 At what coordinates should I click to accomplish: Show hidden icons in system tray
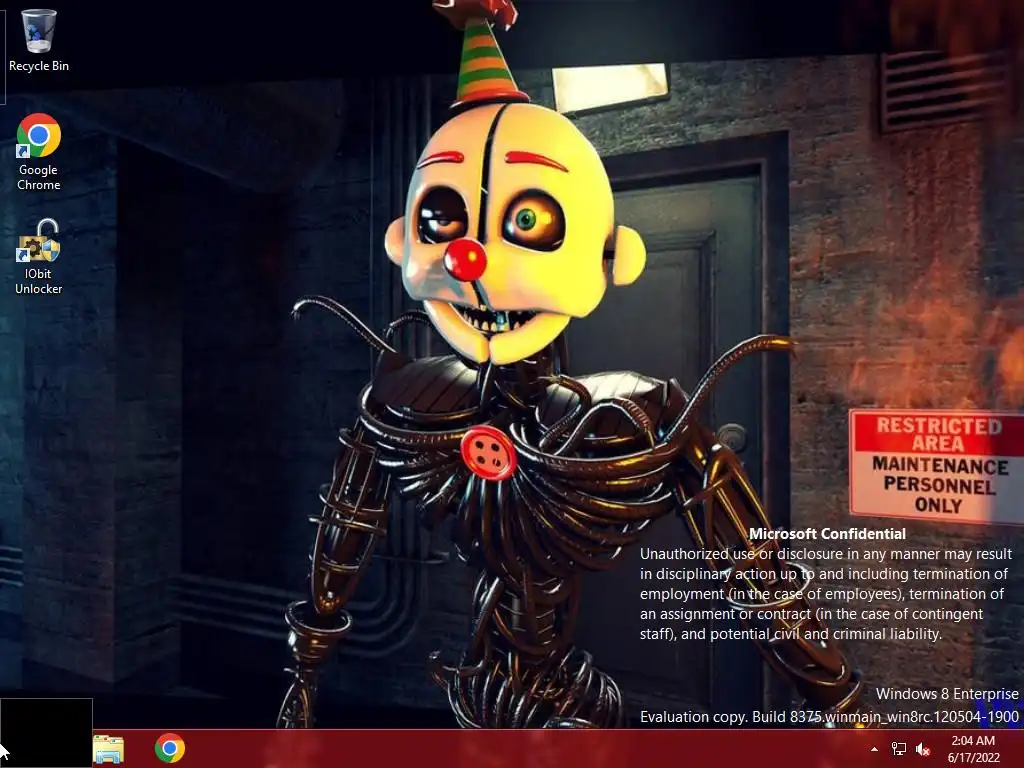[874, 749]
